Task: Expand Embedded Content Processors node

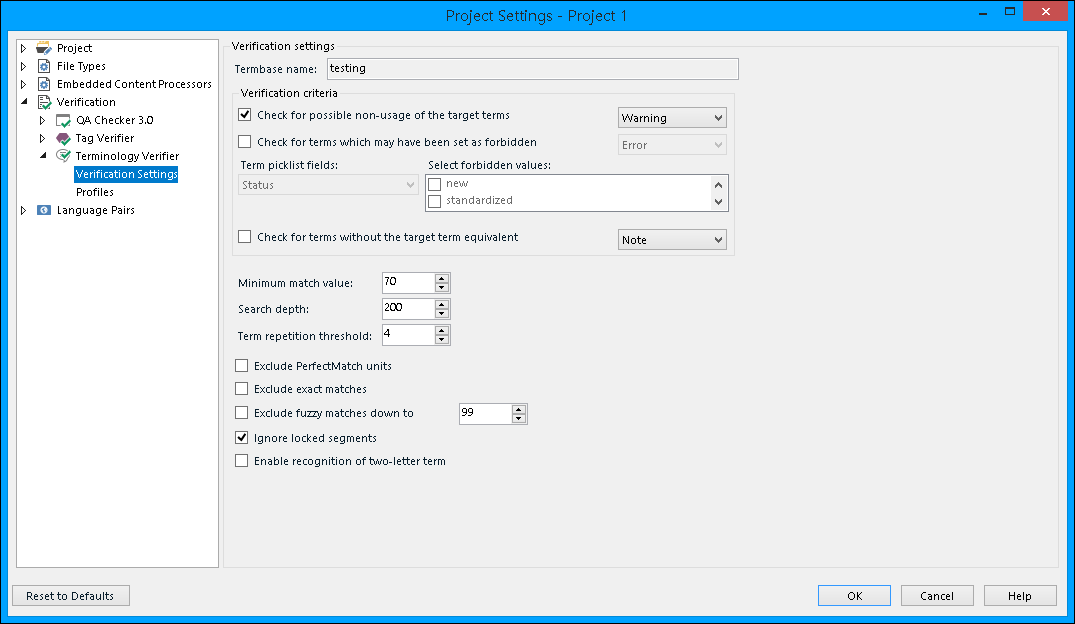Action: click(23, 84)
